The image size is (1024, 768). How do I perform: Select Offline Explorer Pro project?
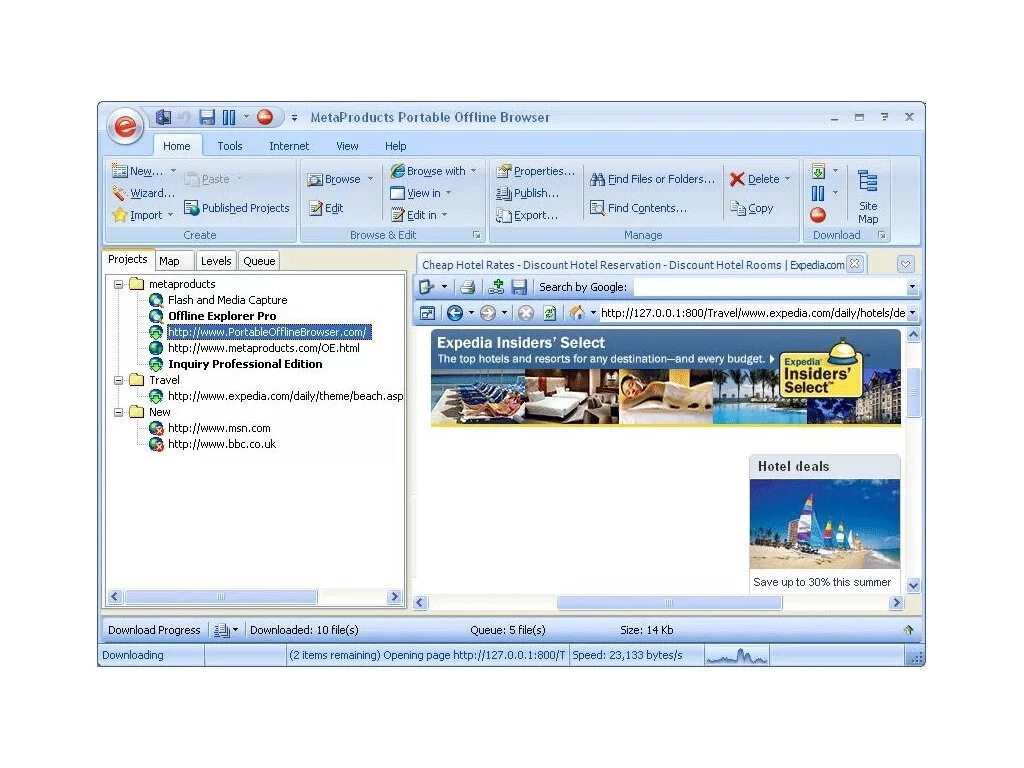[222, 316]
